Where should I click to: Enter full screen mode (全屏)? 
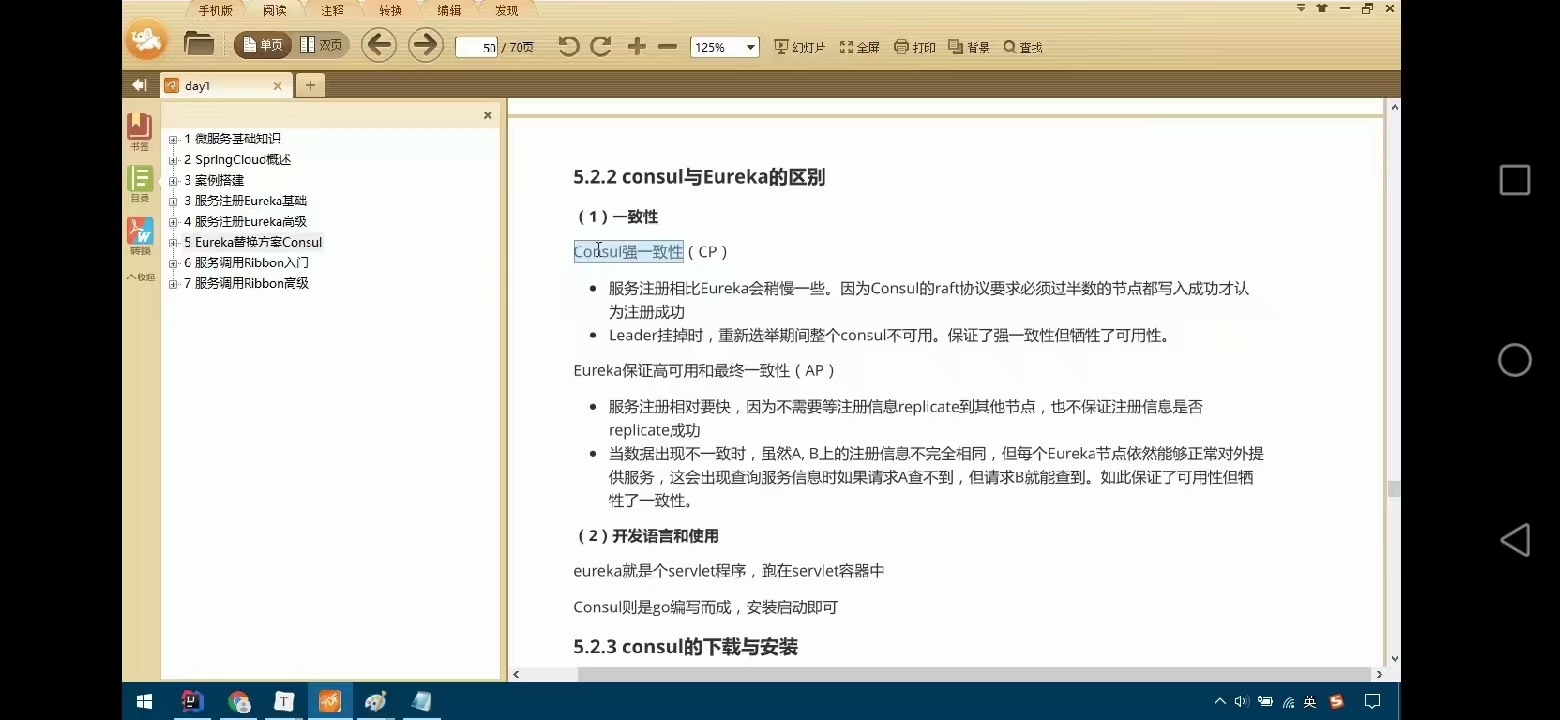860,47
